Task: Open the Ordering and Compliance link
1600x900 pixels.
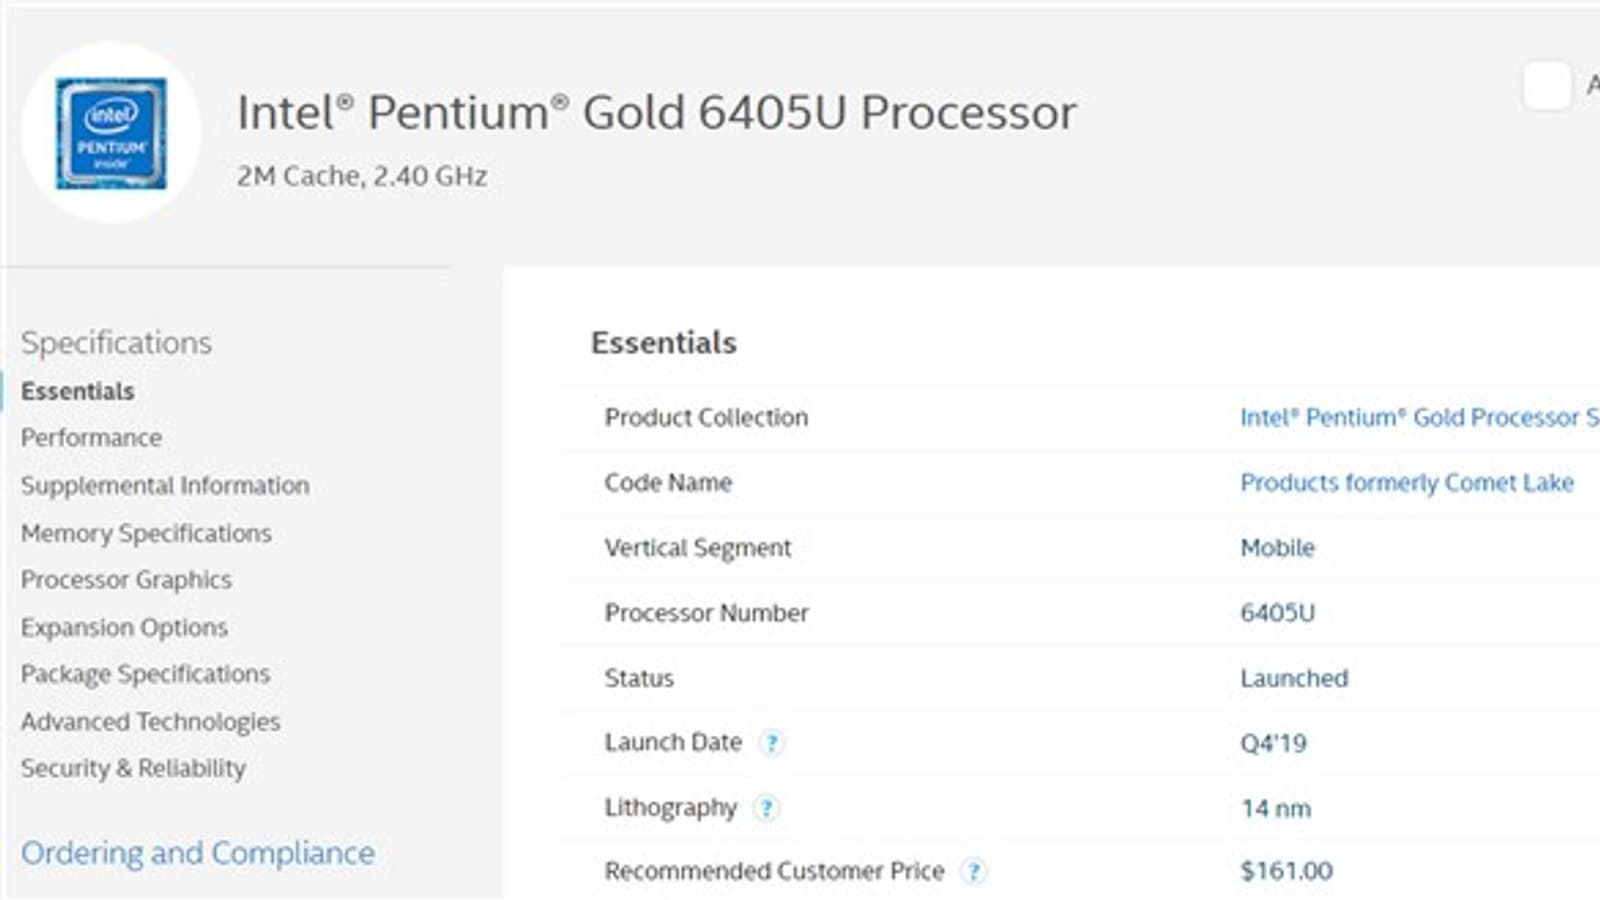Action: (x=198, y=853)
